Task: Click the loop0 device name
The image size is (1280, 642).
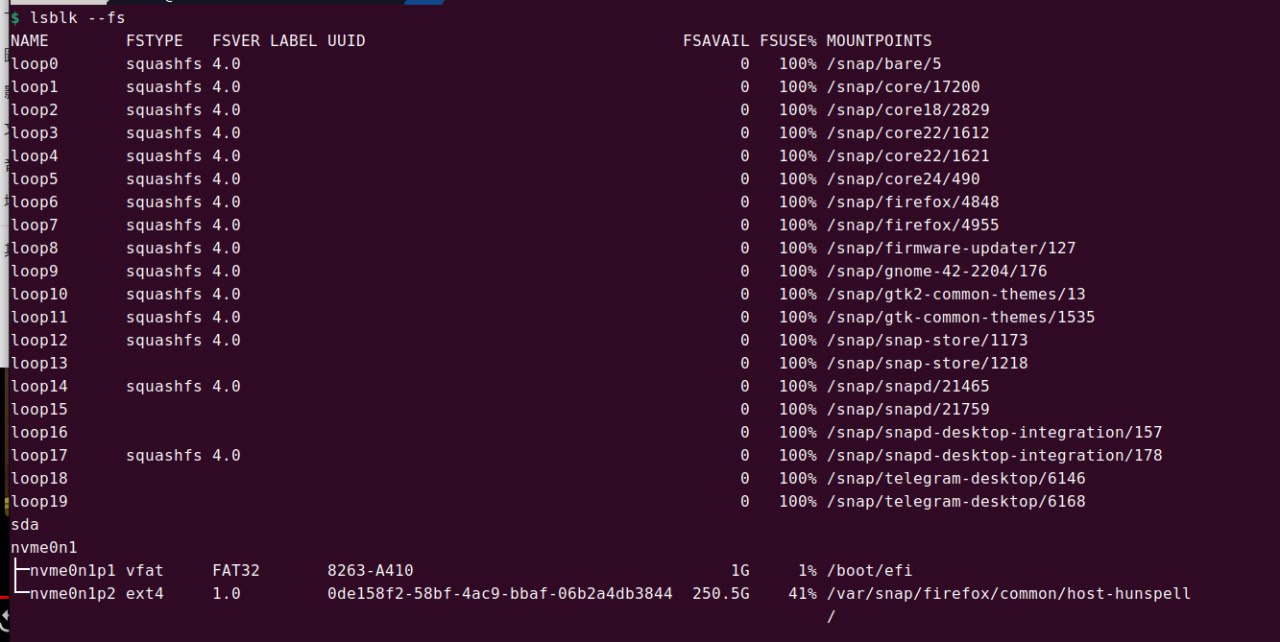Action: (34, 64)
